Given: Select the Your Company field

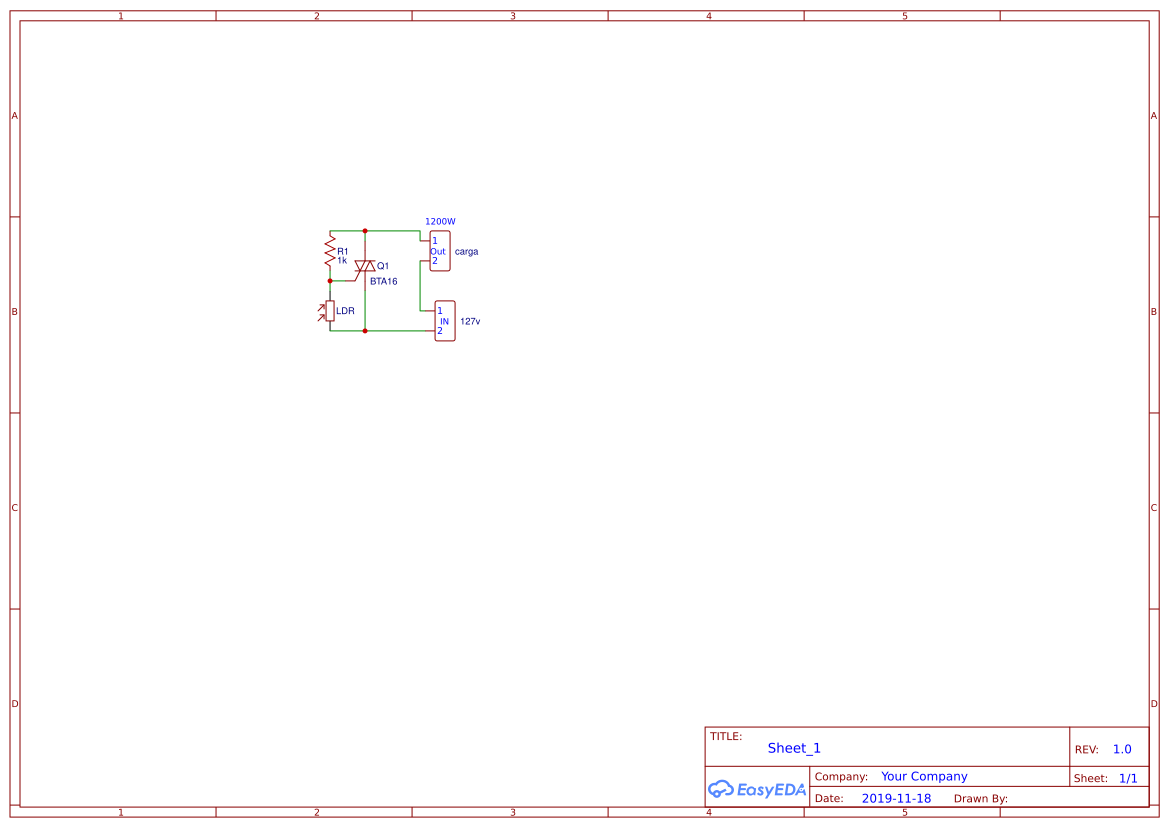Looking at the screenshot, I should tap(923, 776).
